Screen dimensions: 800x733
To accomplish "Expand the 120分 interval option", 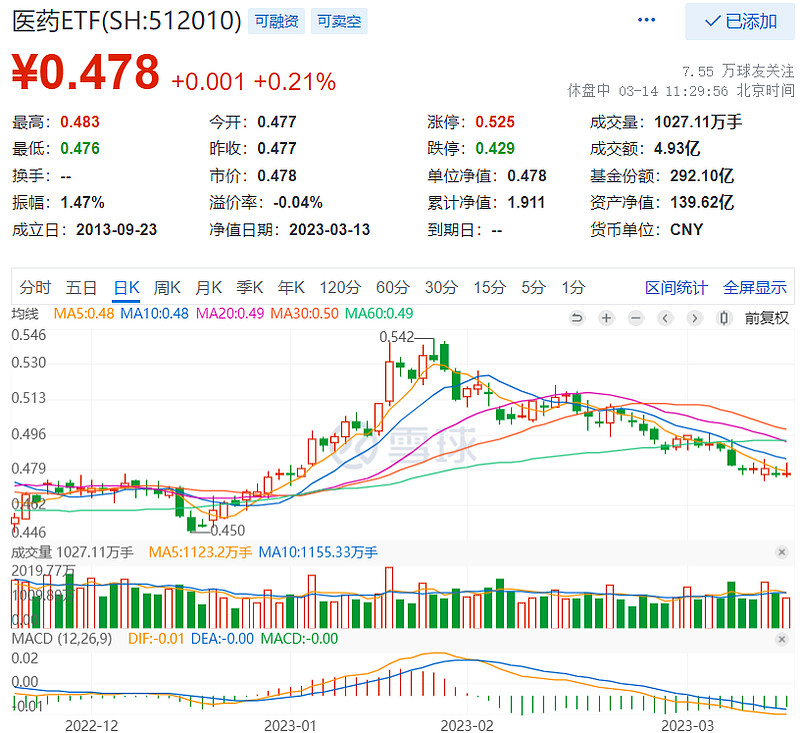I will (x=340, y=286).
